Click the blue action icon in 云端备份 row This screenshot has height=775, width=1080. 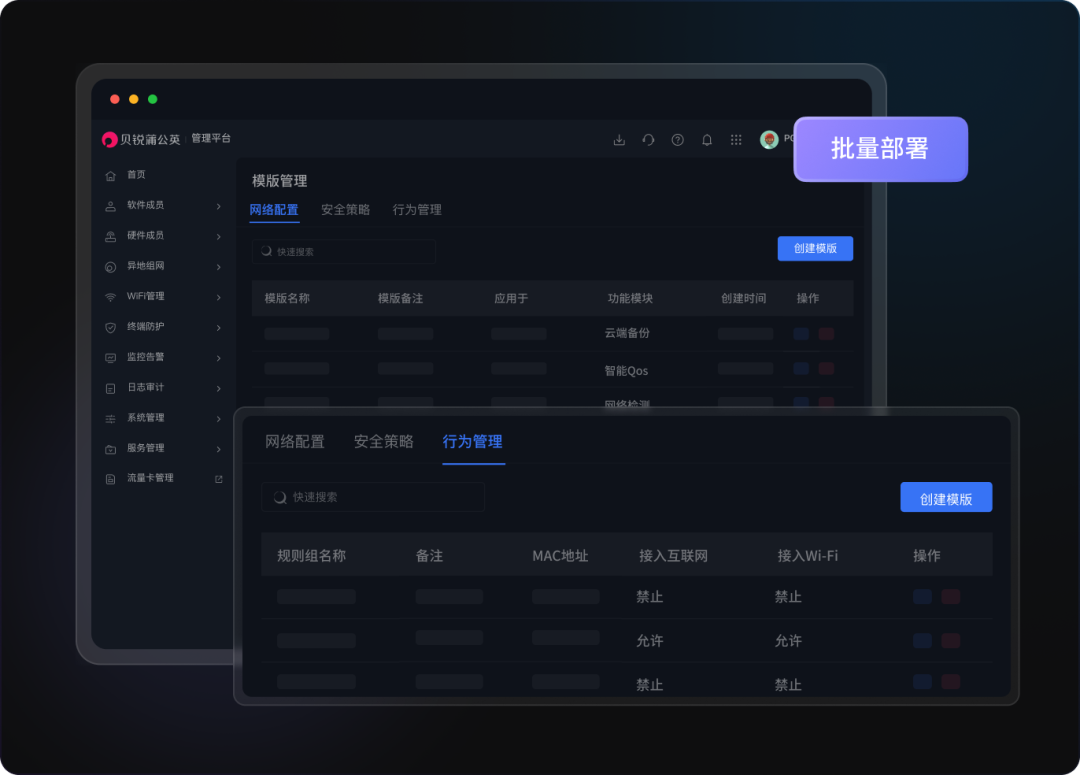pyautogui.click(x=801, y=334)
